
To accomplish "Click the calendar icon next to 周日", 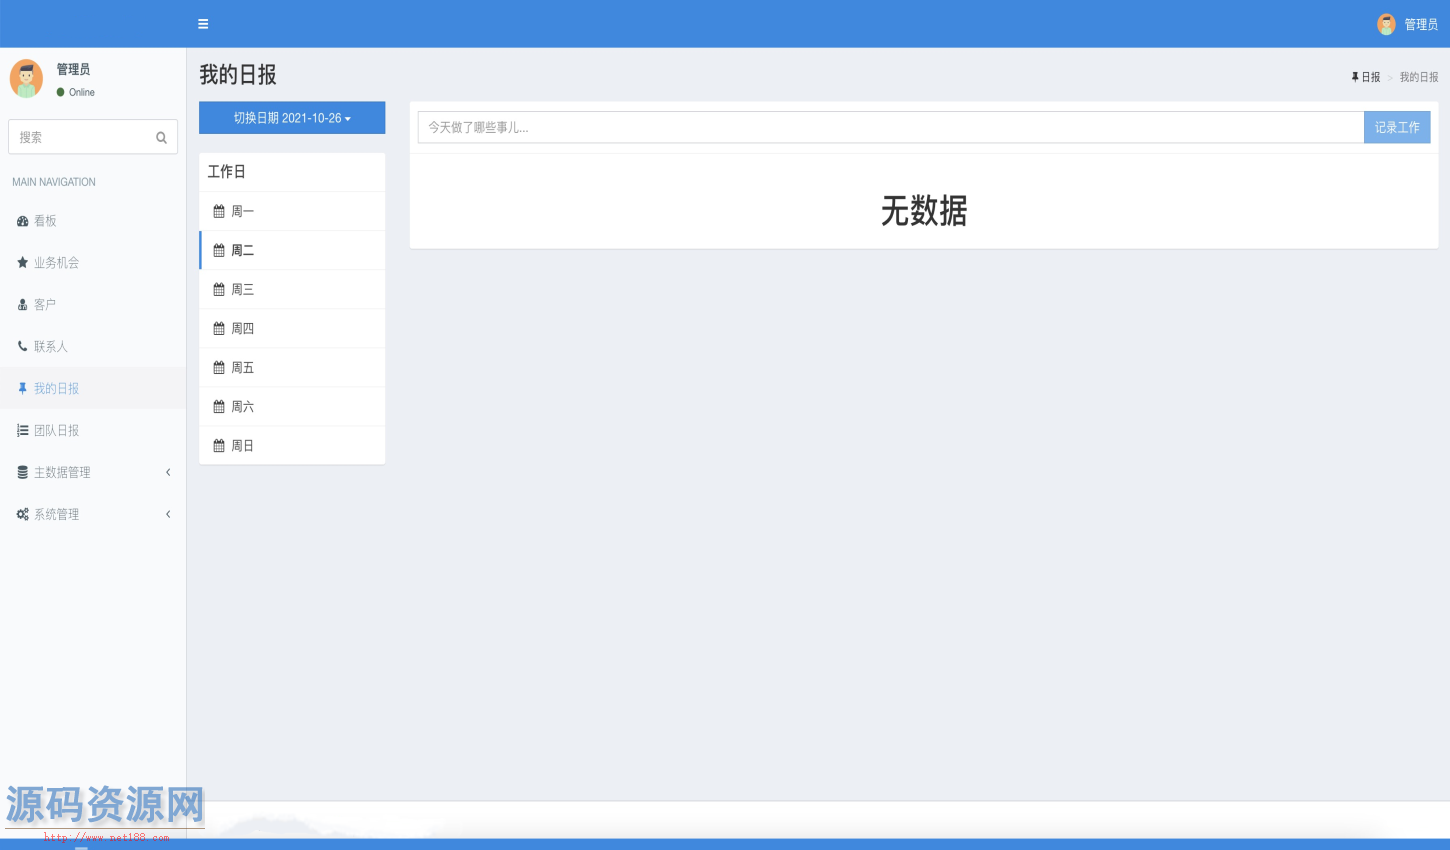I will pos(219,446).
